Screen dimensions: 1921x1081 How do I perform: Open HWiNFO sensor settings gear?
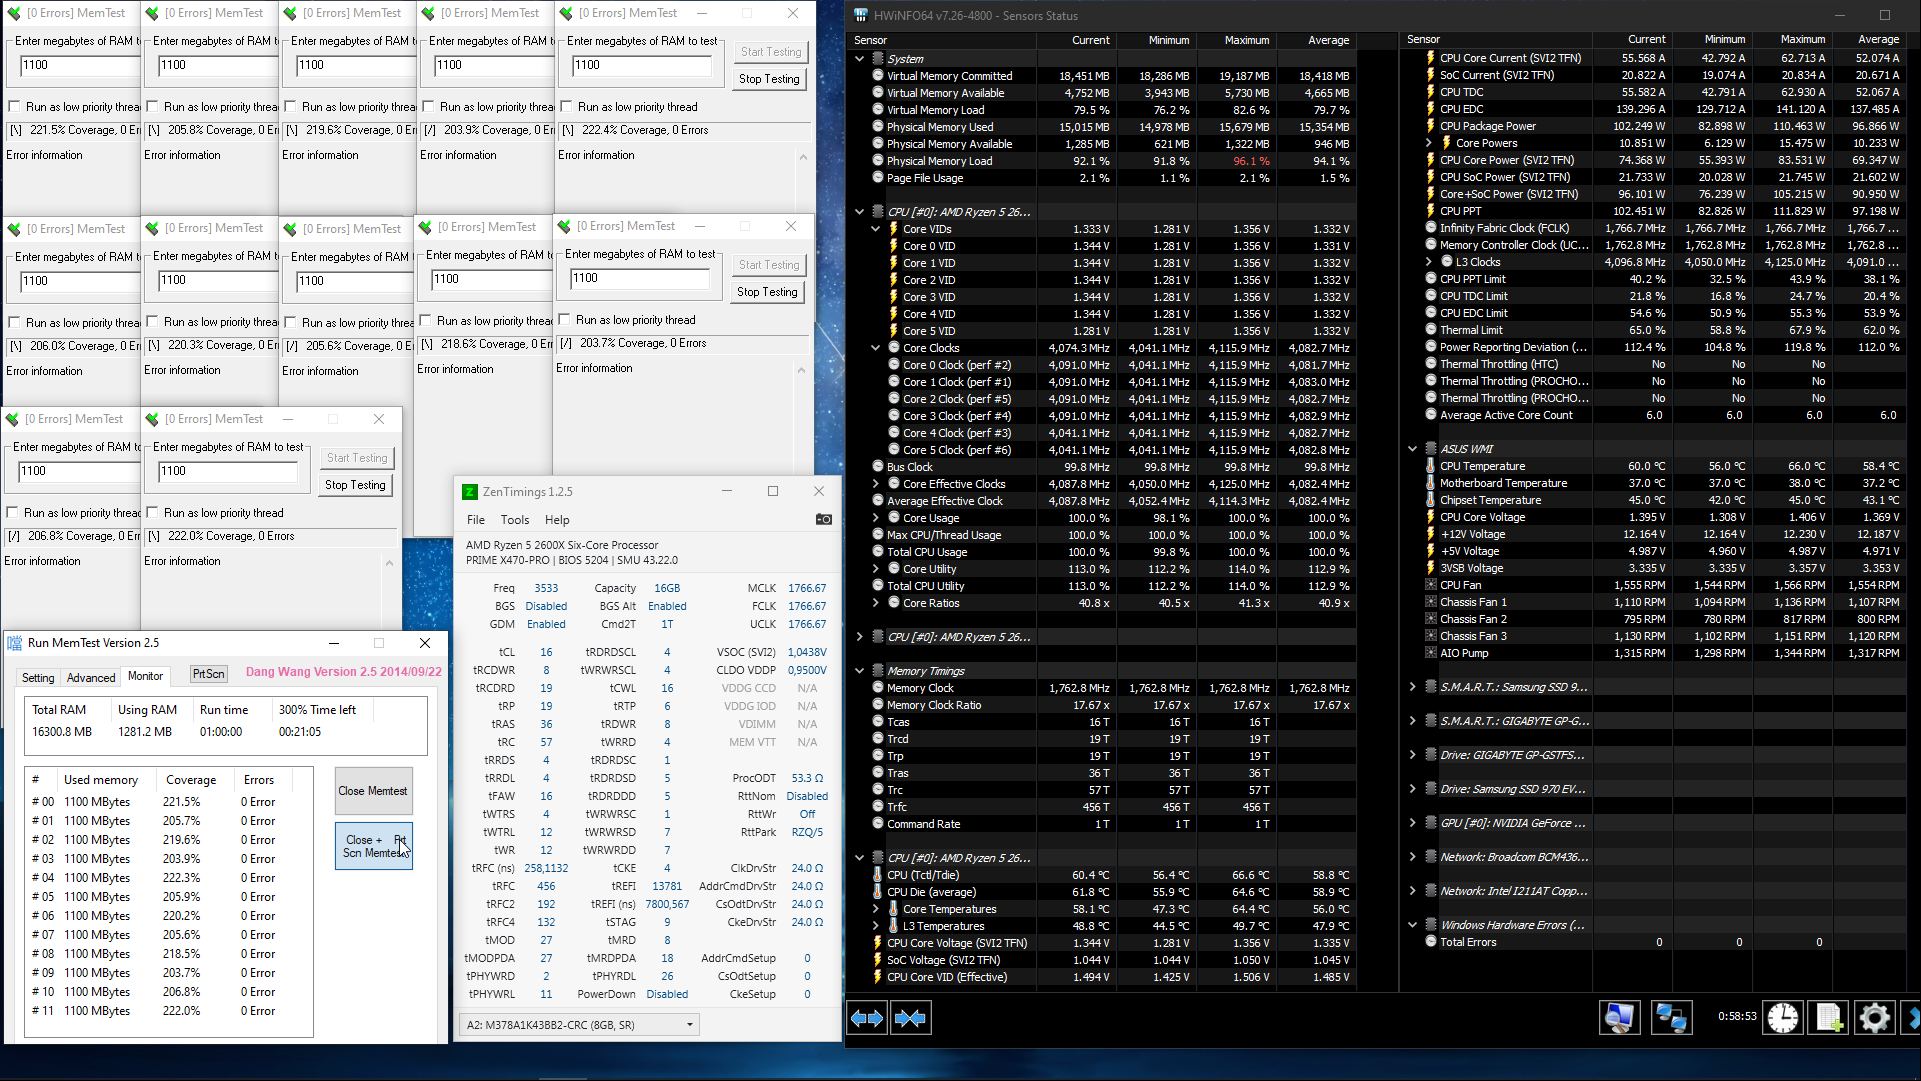click(1874, 1018)
